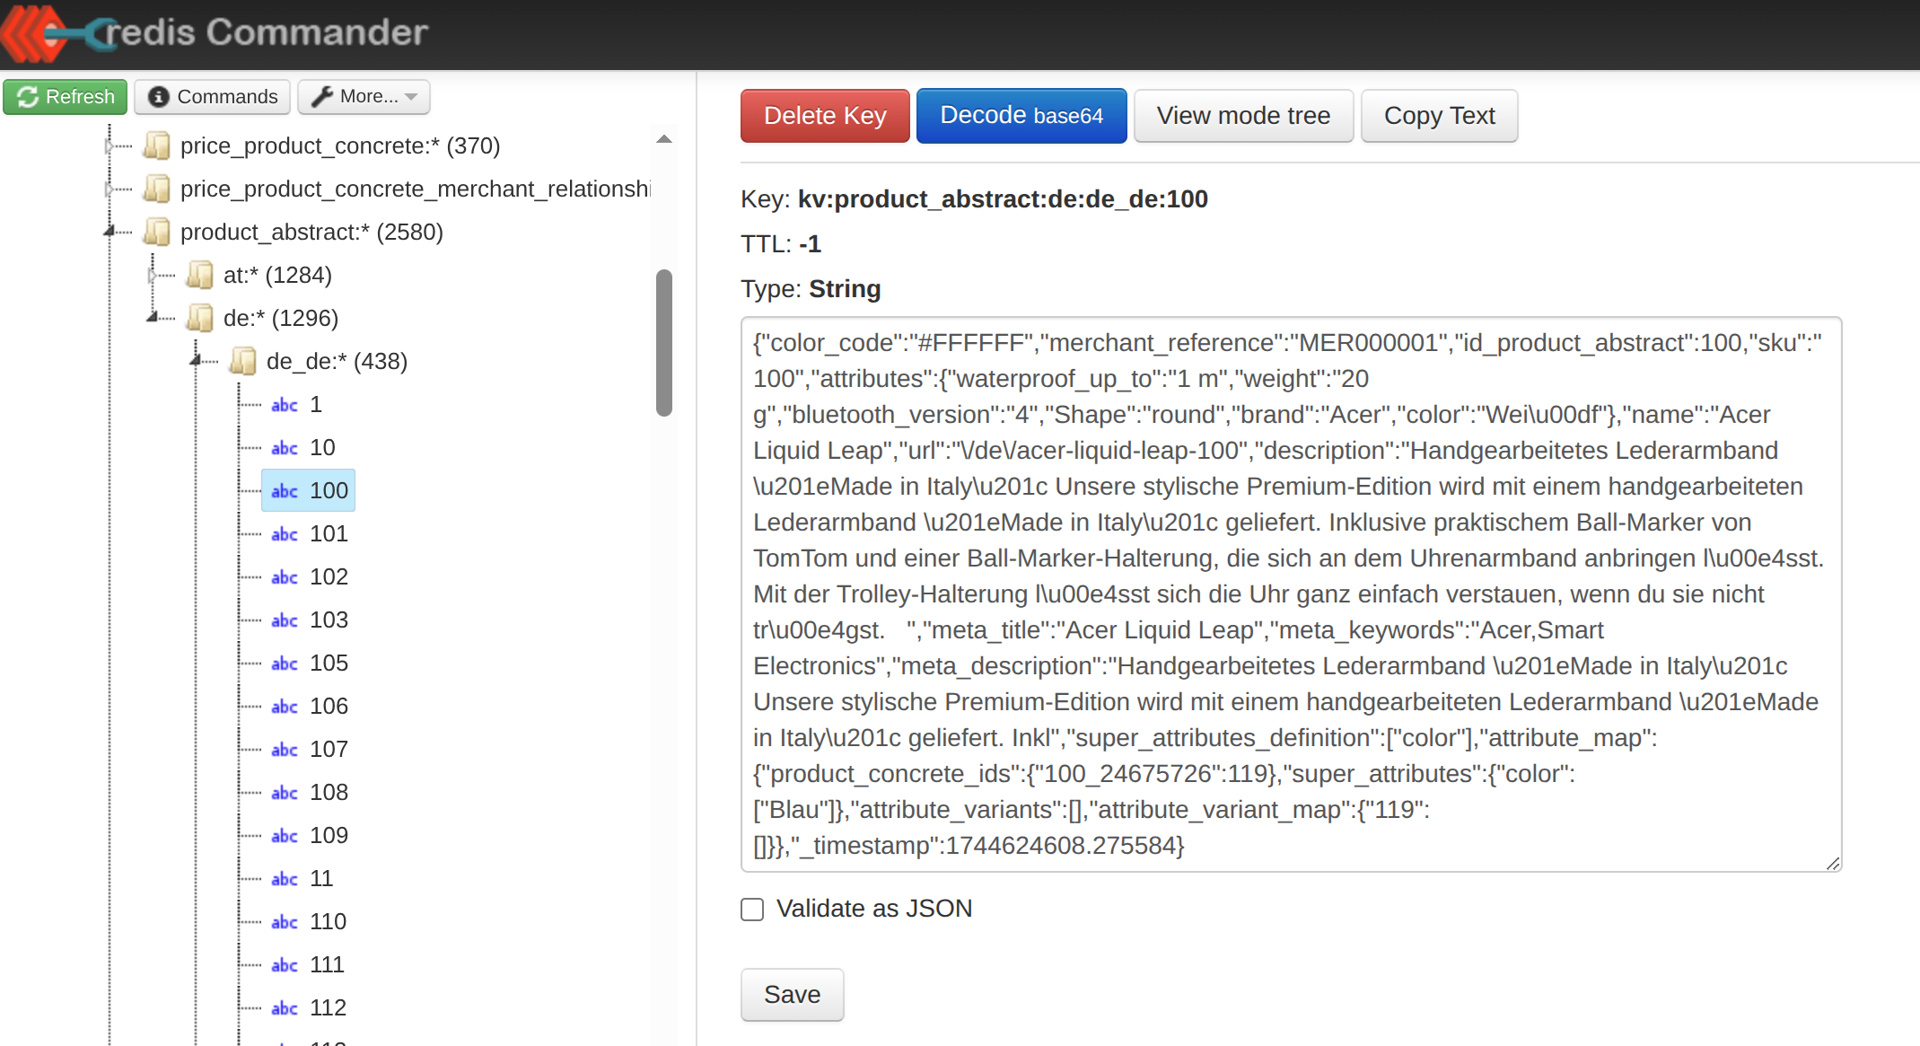Select key 112 in the tree

[328, 1008]
